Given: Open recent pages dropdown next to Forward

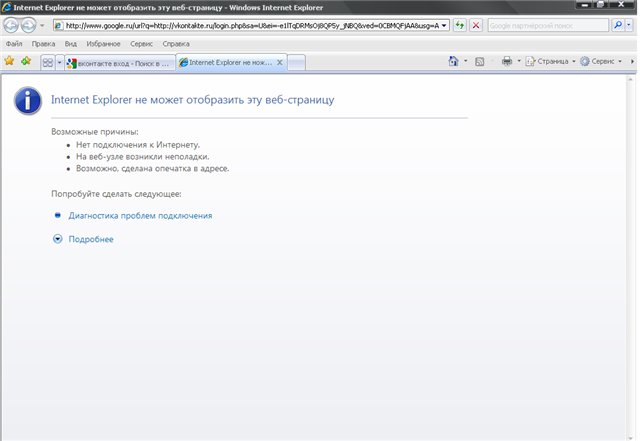Looking at the screenshot, I should click(42, 26).
